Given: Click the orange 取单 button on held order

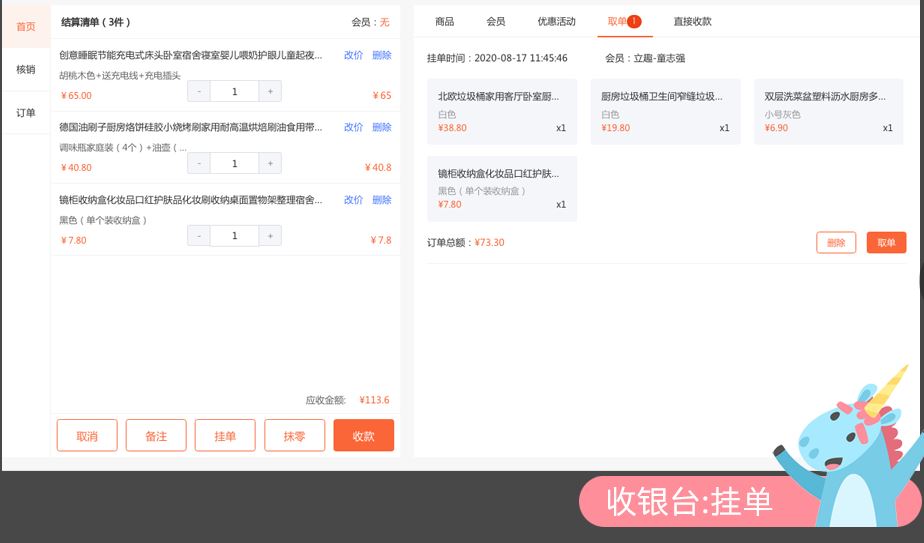Looking at the screenshot, I should pos(886,242).
